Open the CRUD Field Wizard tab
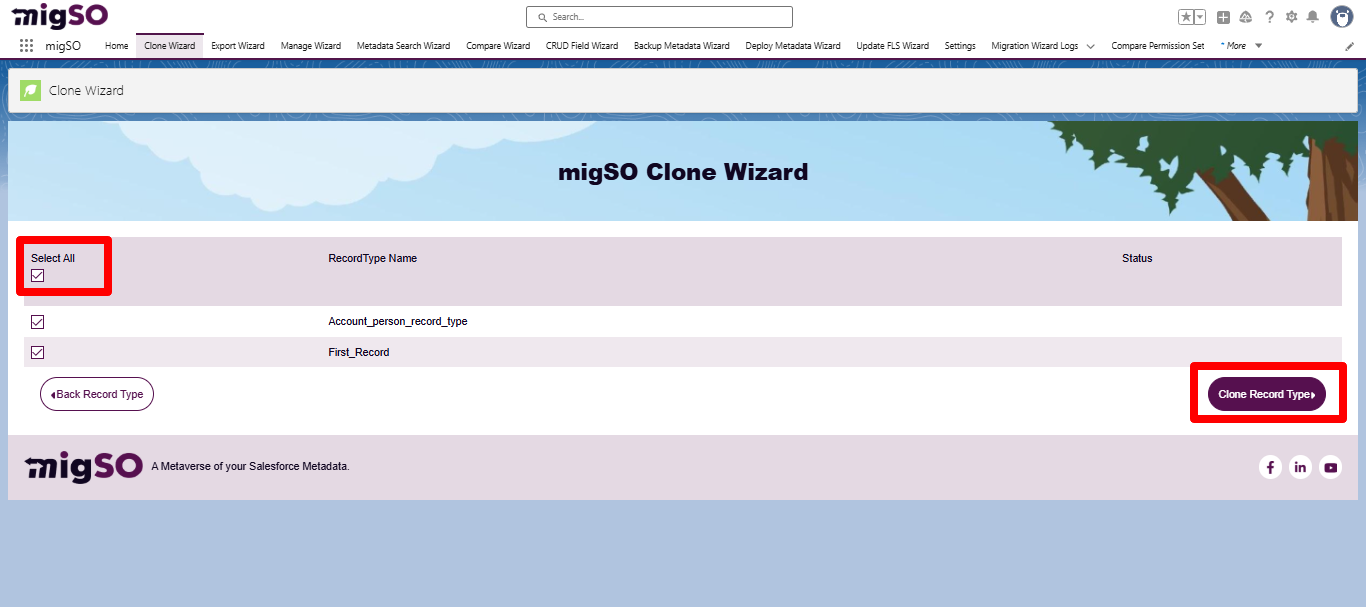Screen dimensions: 1366x607 coord(582,46)
